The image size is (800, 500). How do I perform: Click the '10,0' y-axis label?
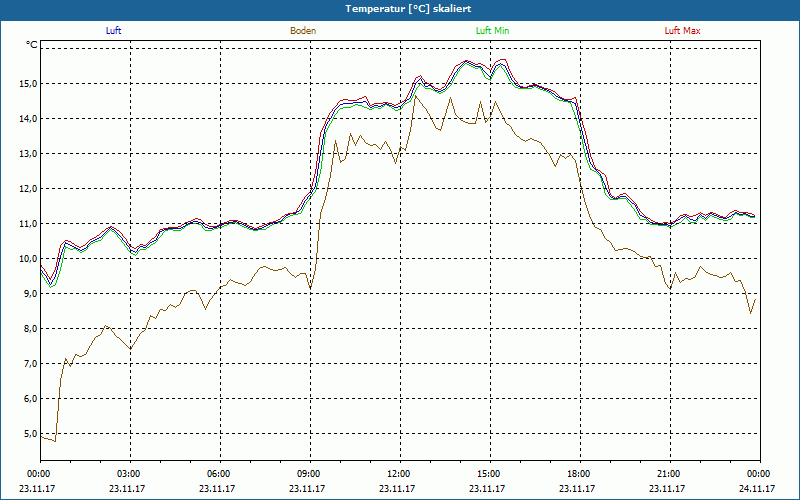coord(29,258)
